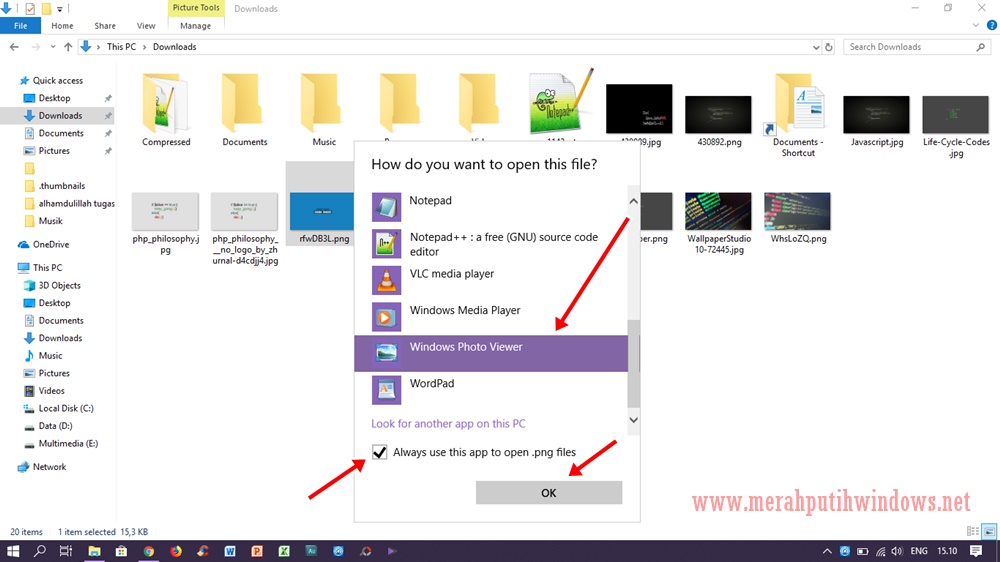Go back with the Back arrow
1000x562 pixels.
point(14,47)
